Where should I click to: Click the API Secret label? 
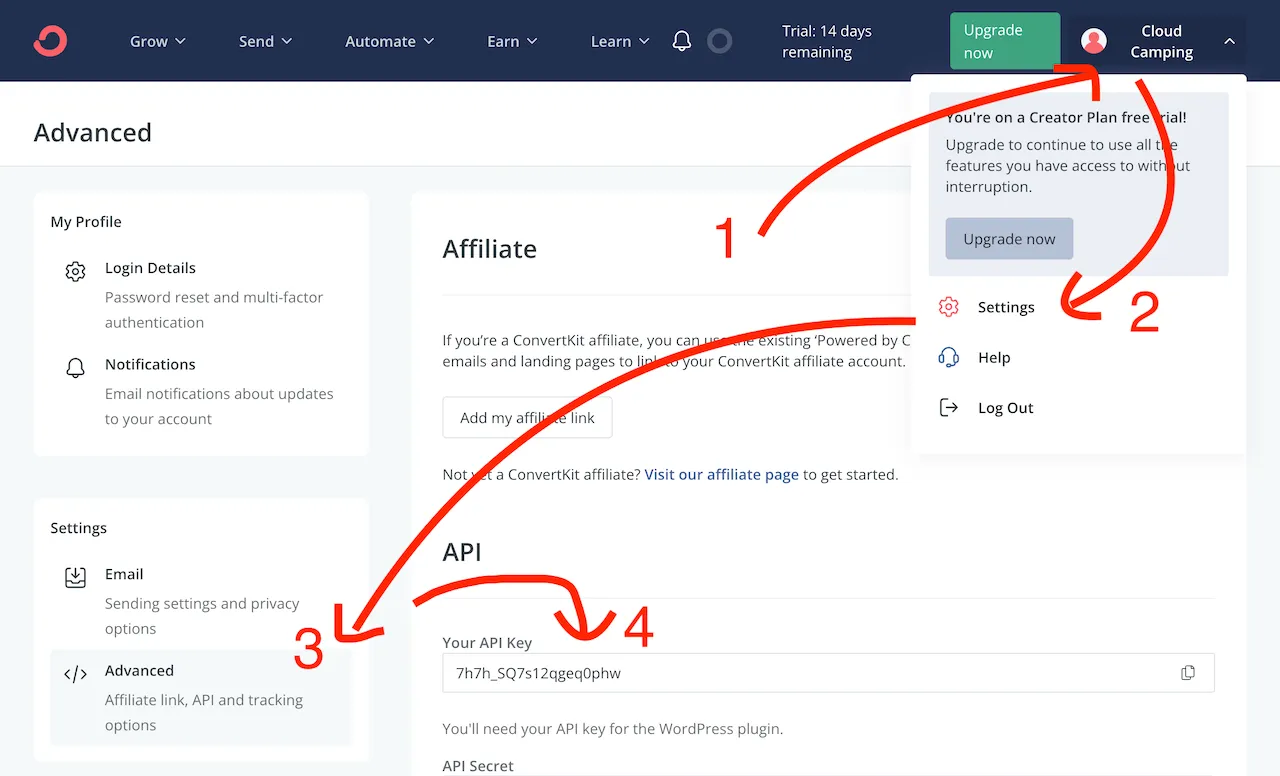pos(478,765)
